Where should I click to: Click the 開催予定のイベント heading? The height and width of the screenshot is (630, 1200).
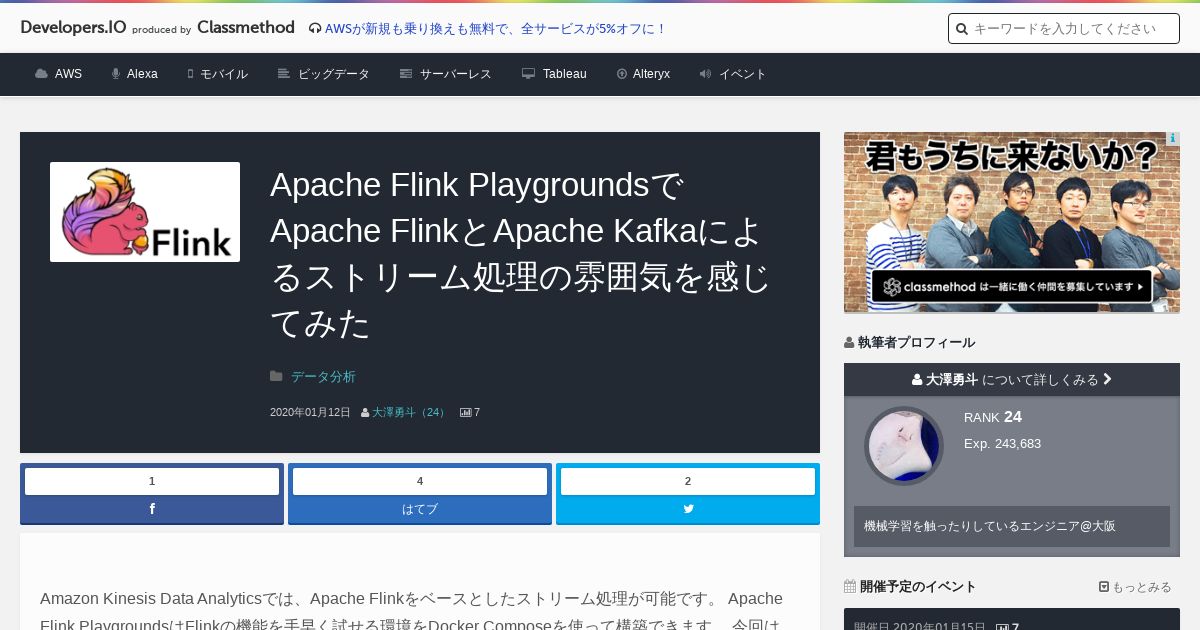(x=918, y=586)
